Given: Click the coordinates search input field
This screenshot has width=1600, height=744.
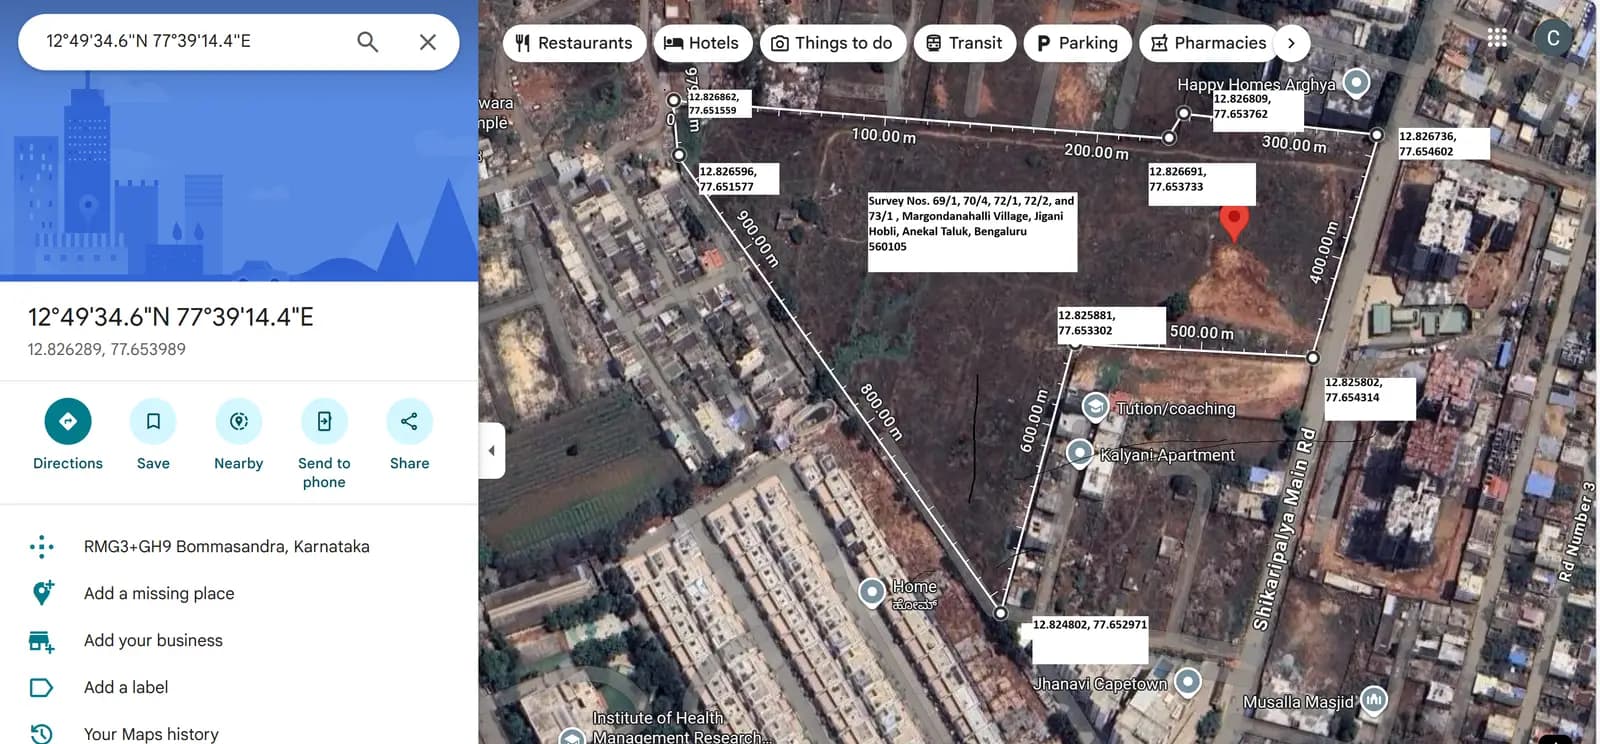Looking at the screenshot, I should pyautogui.click(x=190, y=42).
